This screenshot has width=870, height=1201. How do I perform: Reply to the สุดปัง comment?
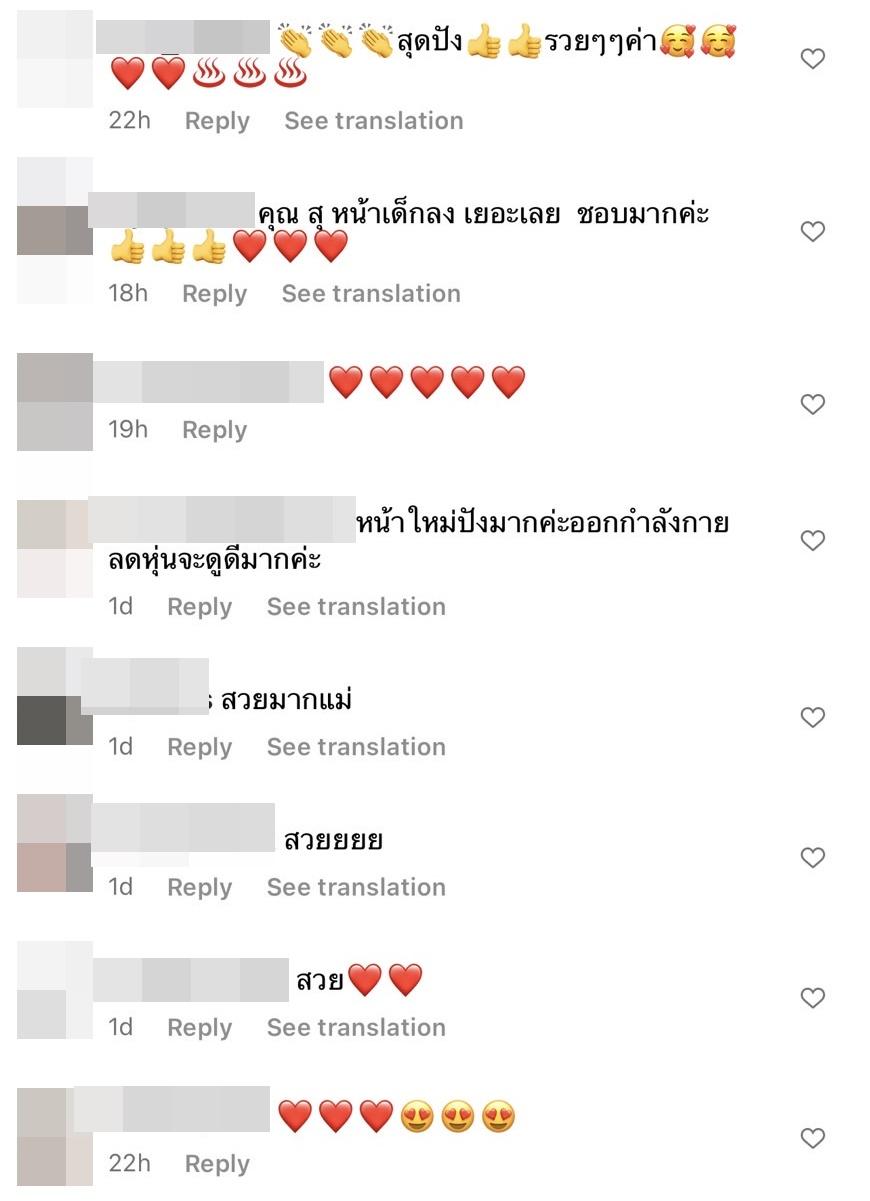coord(217,121)
